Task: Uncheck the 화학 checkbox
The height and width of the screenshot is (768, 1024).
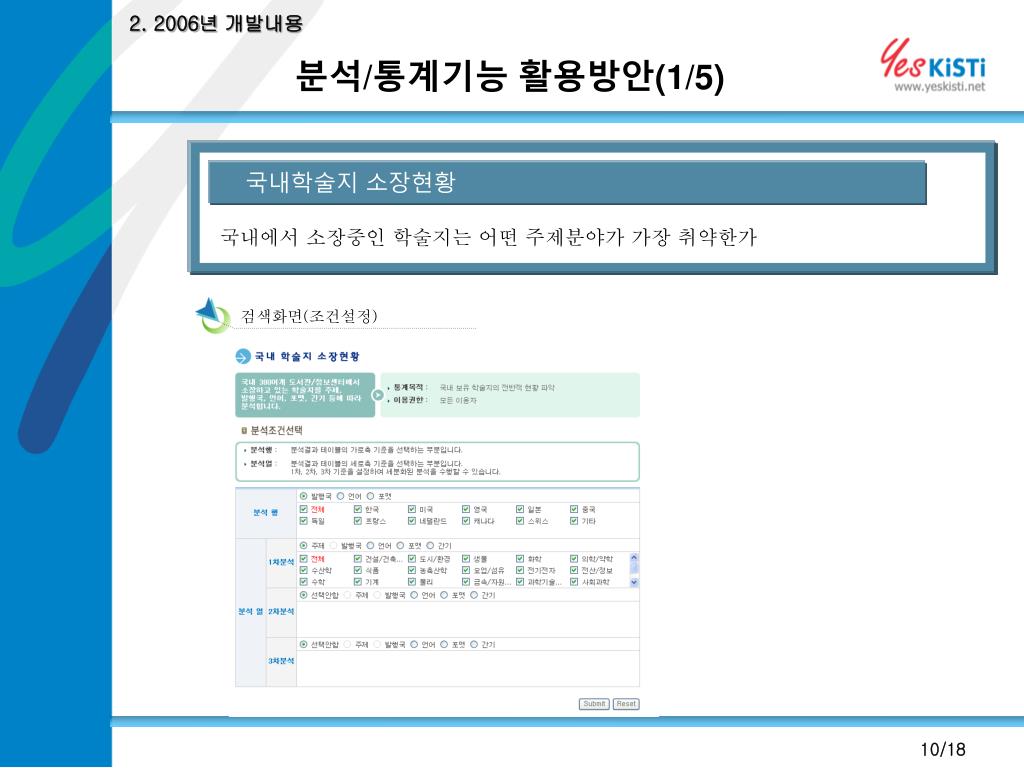Action: coord(520,559)
